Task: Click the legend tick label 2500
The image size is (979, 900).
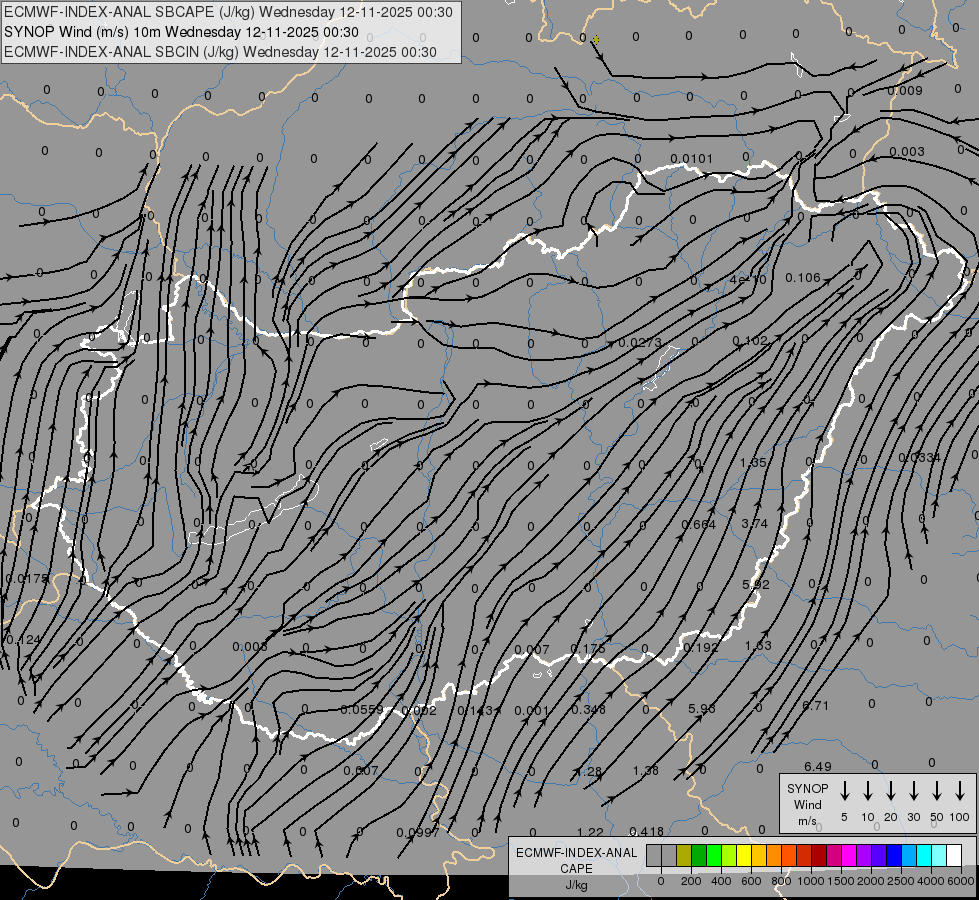Action: tap(900, 881)
